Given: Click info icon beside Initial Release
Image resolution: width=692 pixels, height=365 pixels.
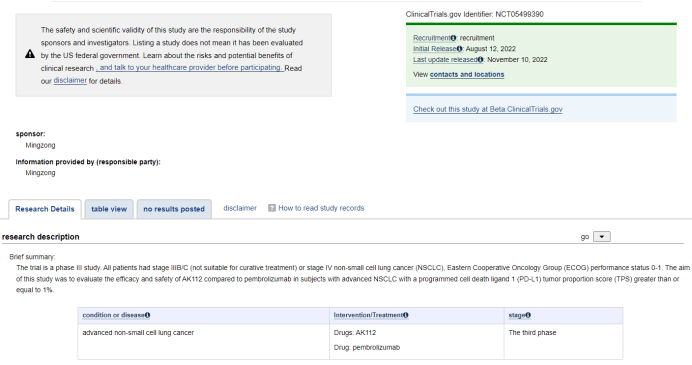Looking at the screenshot, I should tap(459, 49).
